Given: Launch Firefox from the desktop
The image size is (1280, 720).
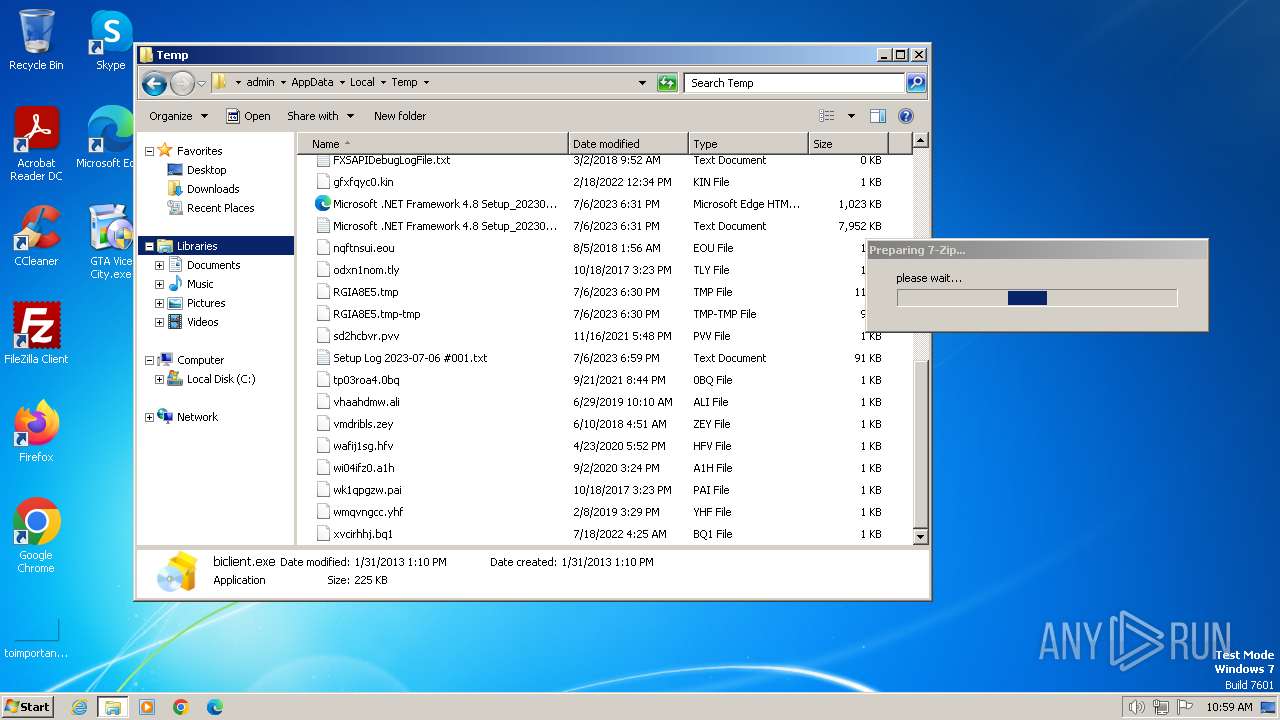Looking at the screenshot, I should tap(36, 432).
